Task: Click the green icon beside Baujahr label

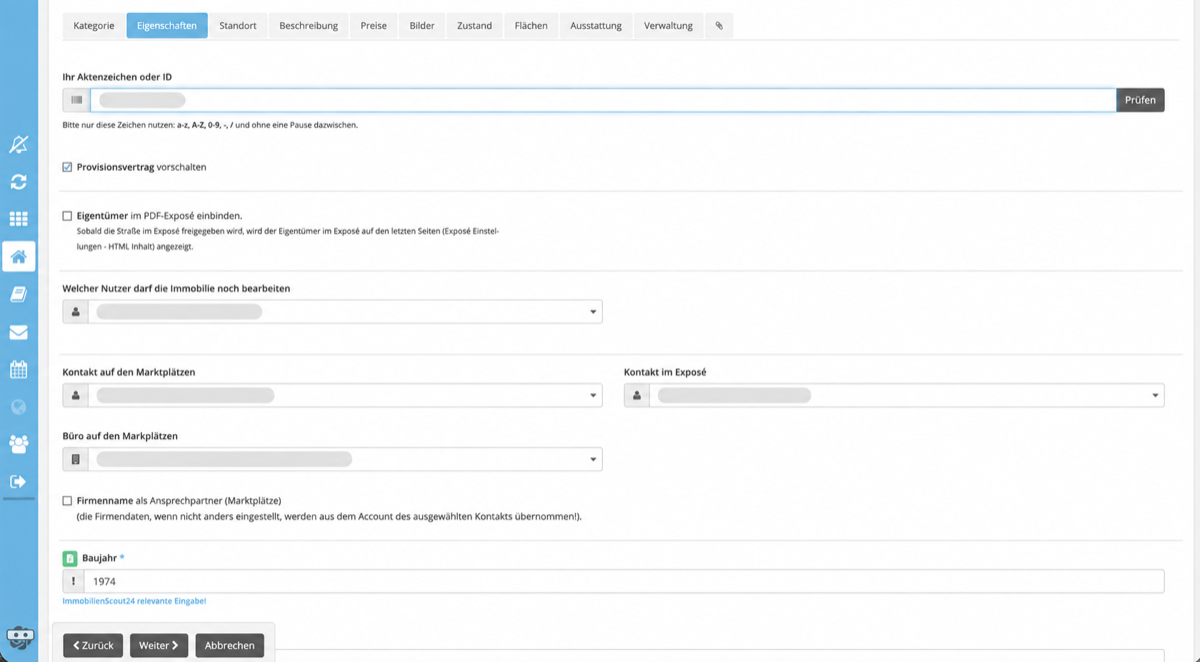Action: click(70, 558)
